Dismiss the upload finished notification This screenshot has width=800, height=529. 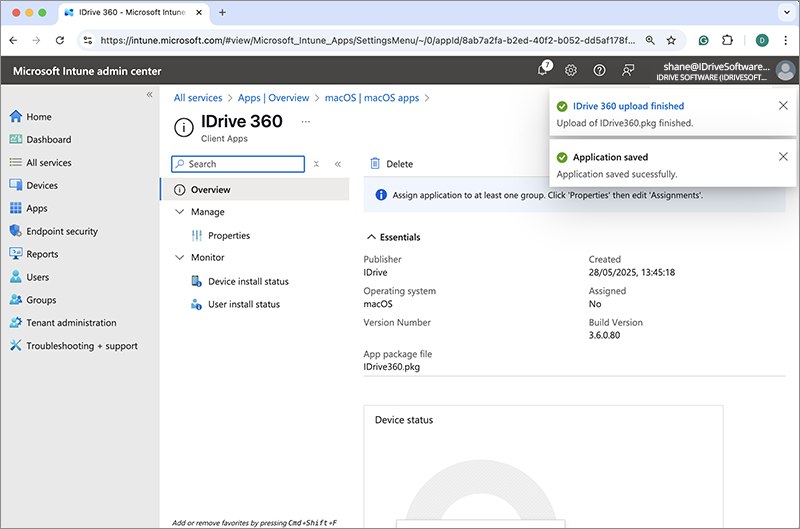pyautogui.click(x=783, y=106)
